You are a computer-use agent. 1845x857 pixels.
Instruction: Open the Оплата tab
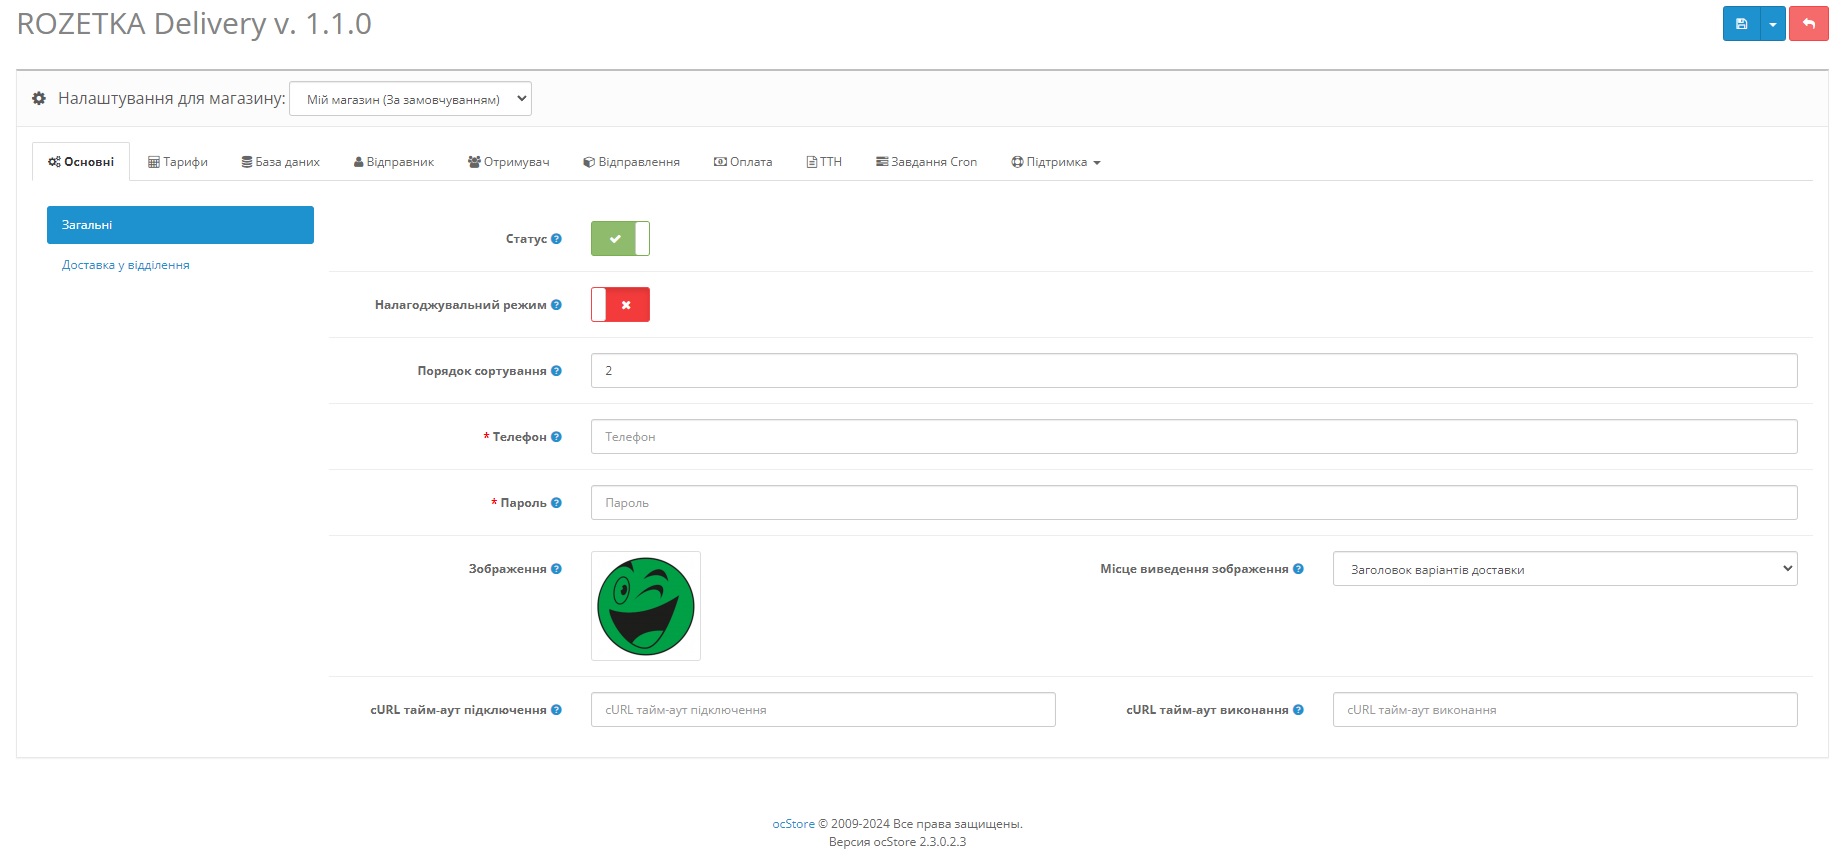pyautogui.click(x=743, y=162)
